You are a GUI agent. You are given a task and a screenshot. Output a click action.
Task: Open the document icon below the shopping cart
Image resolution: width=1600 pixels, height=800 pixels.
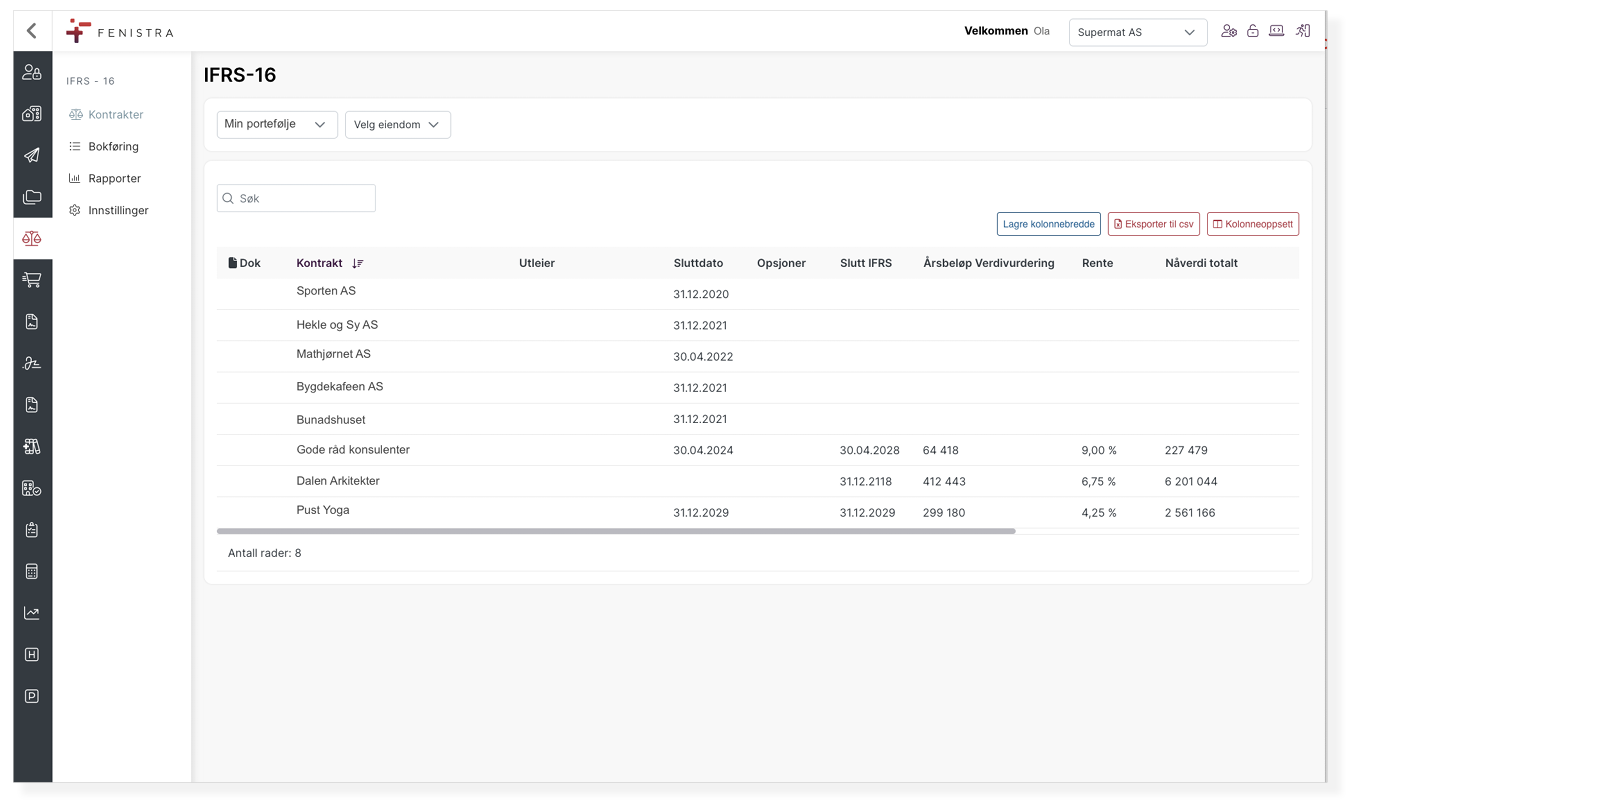click(32, 322)
